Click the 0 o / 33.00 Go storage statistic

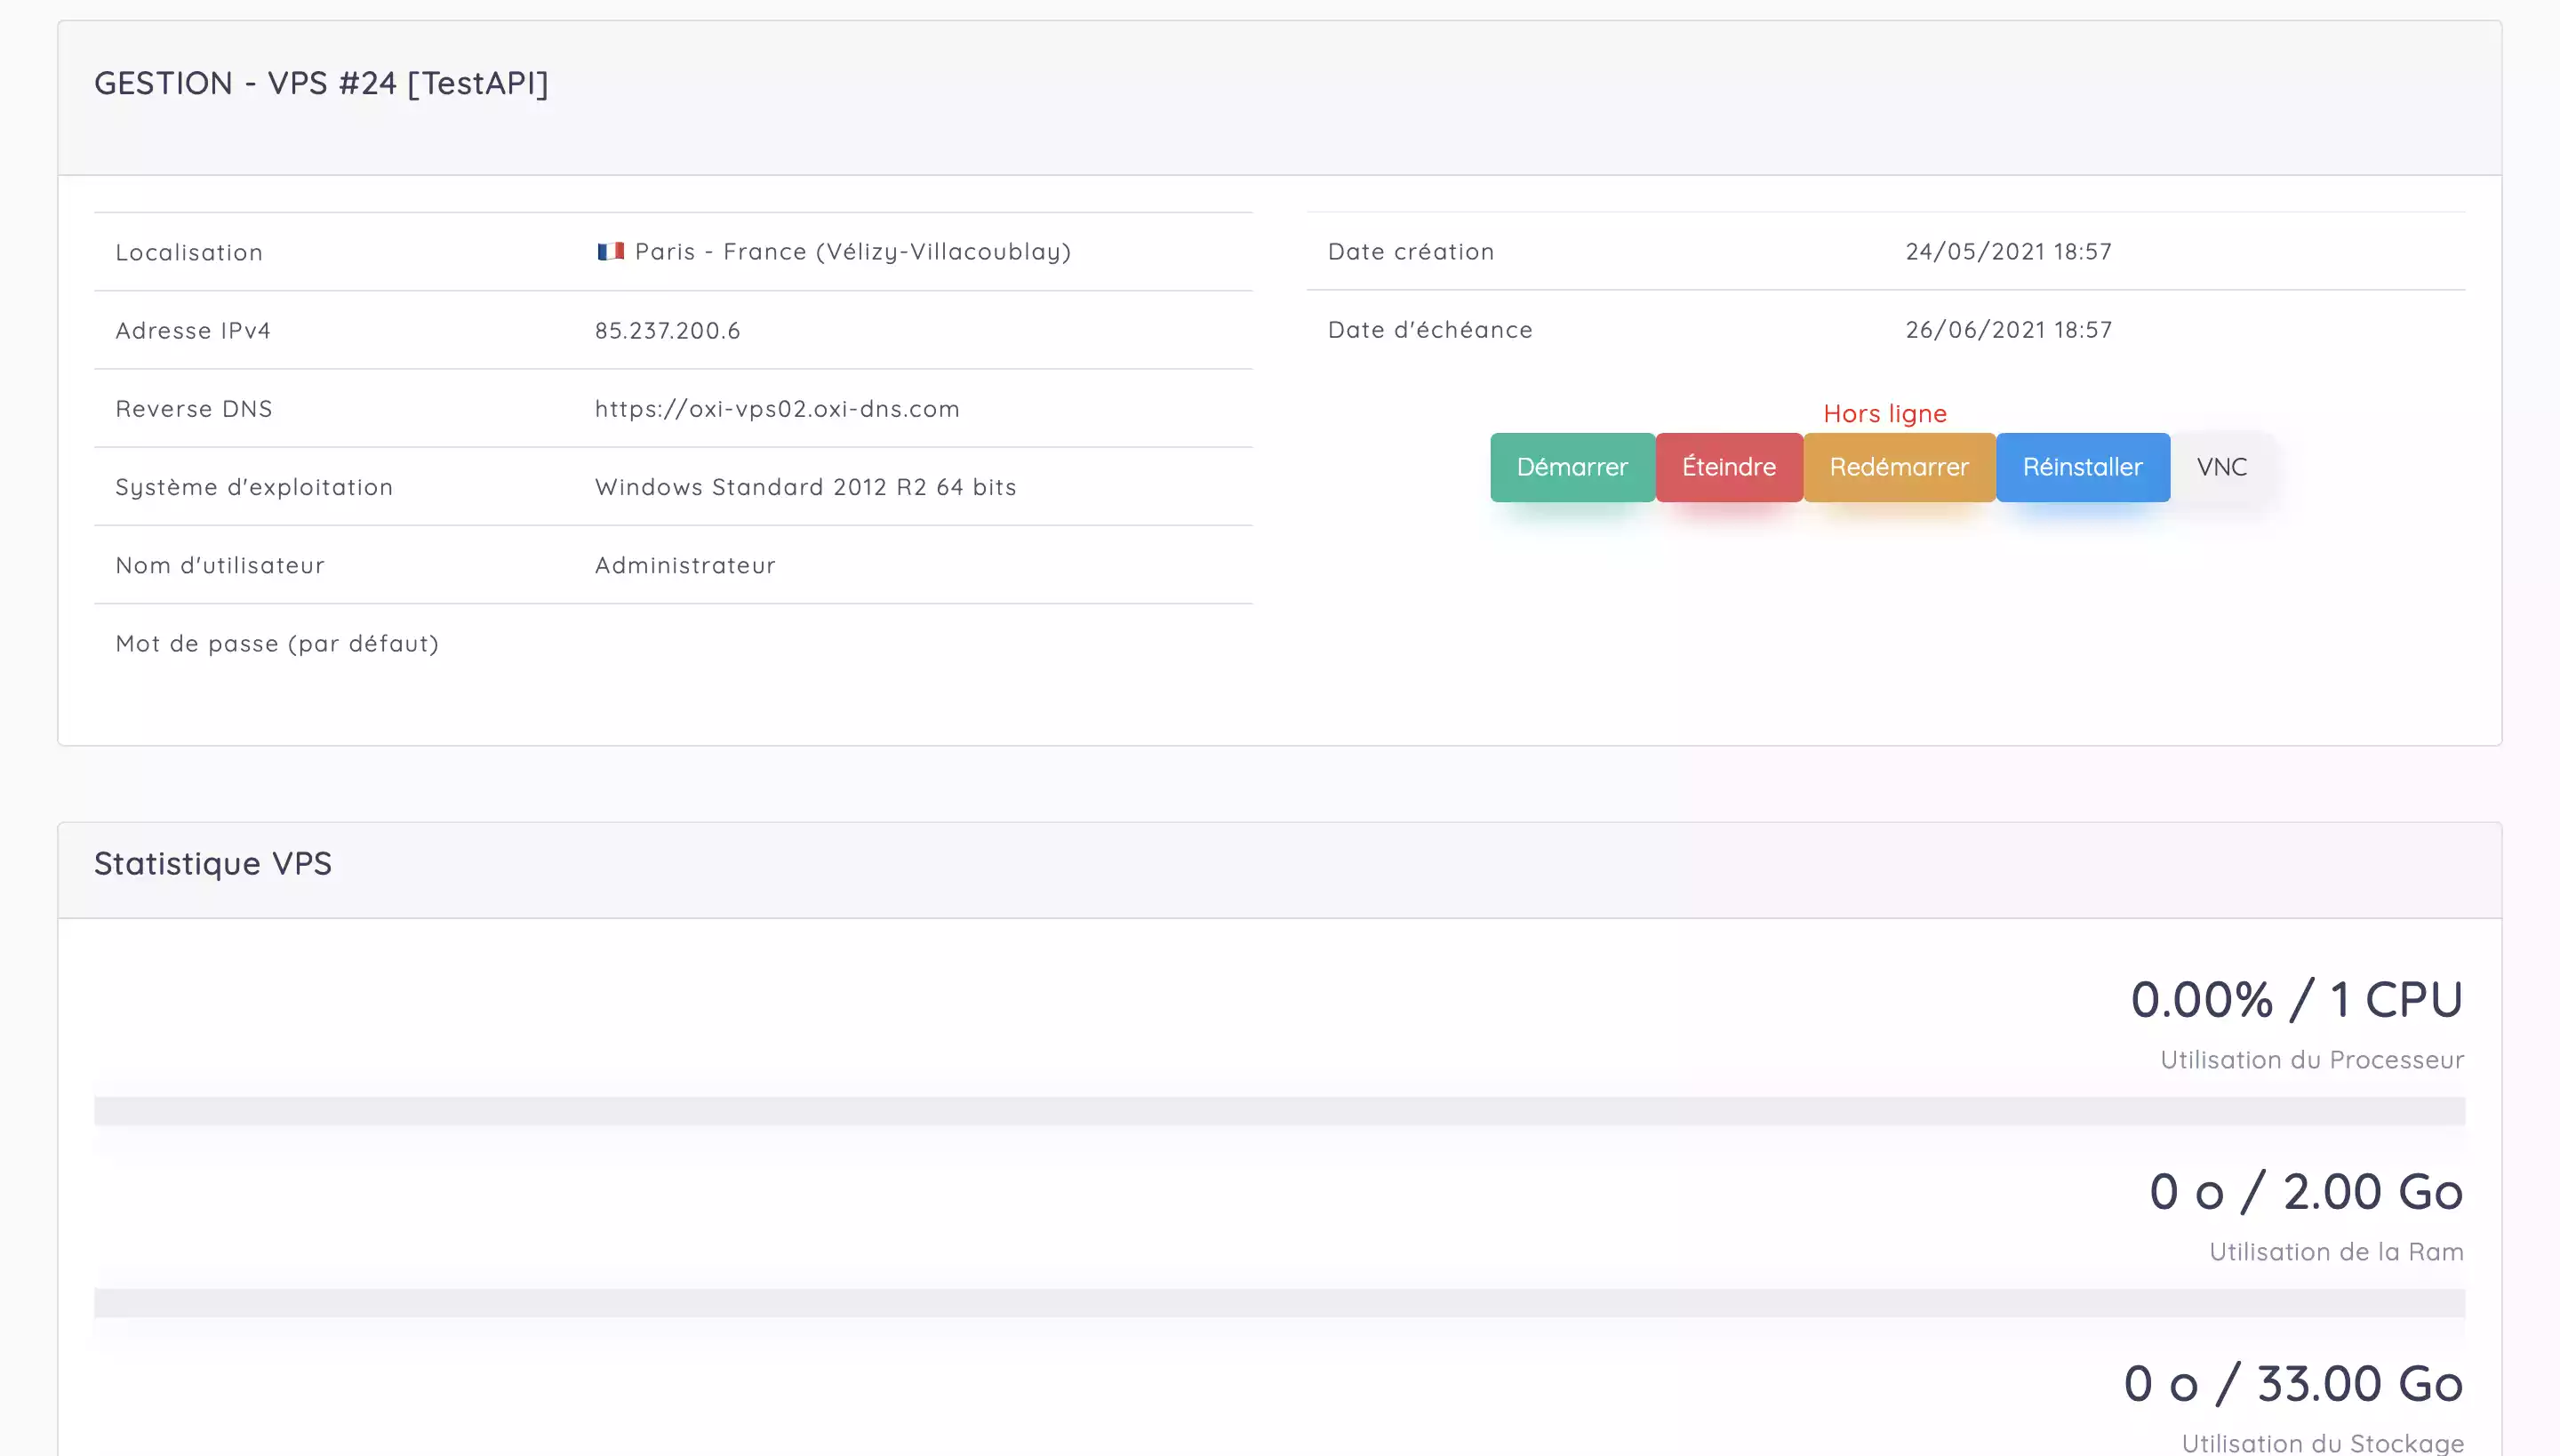click(x=2292, y=1384)
